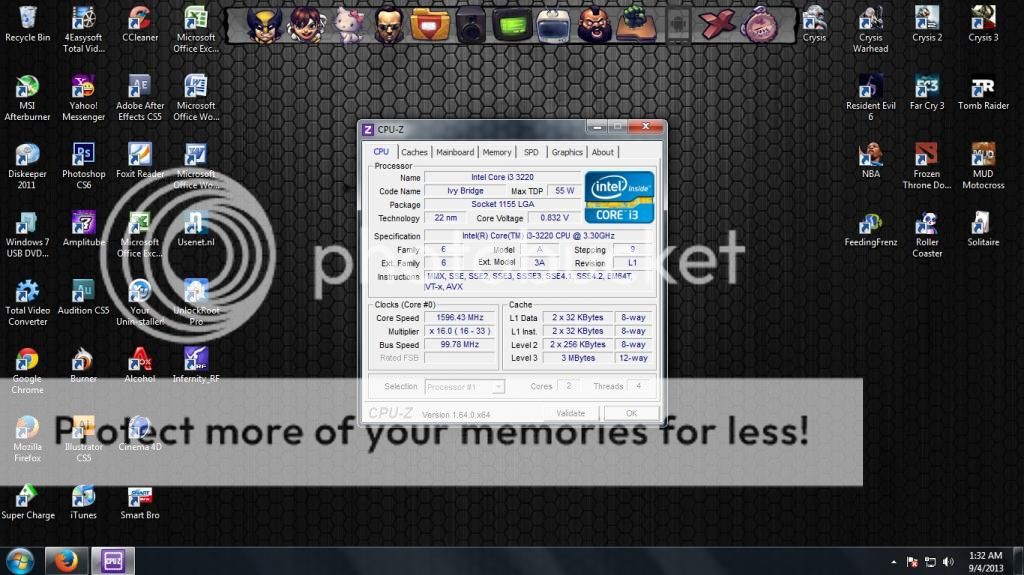Open Super Charge desktop icon
1024x575 pixels.
click(x=27, y=502)
